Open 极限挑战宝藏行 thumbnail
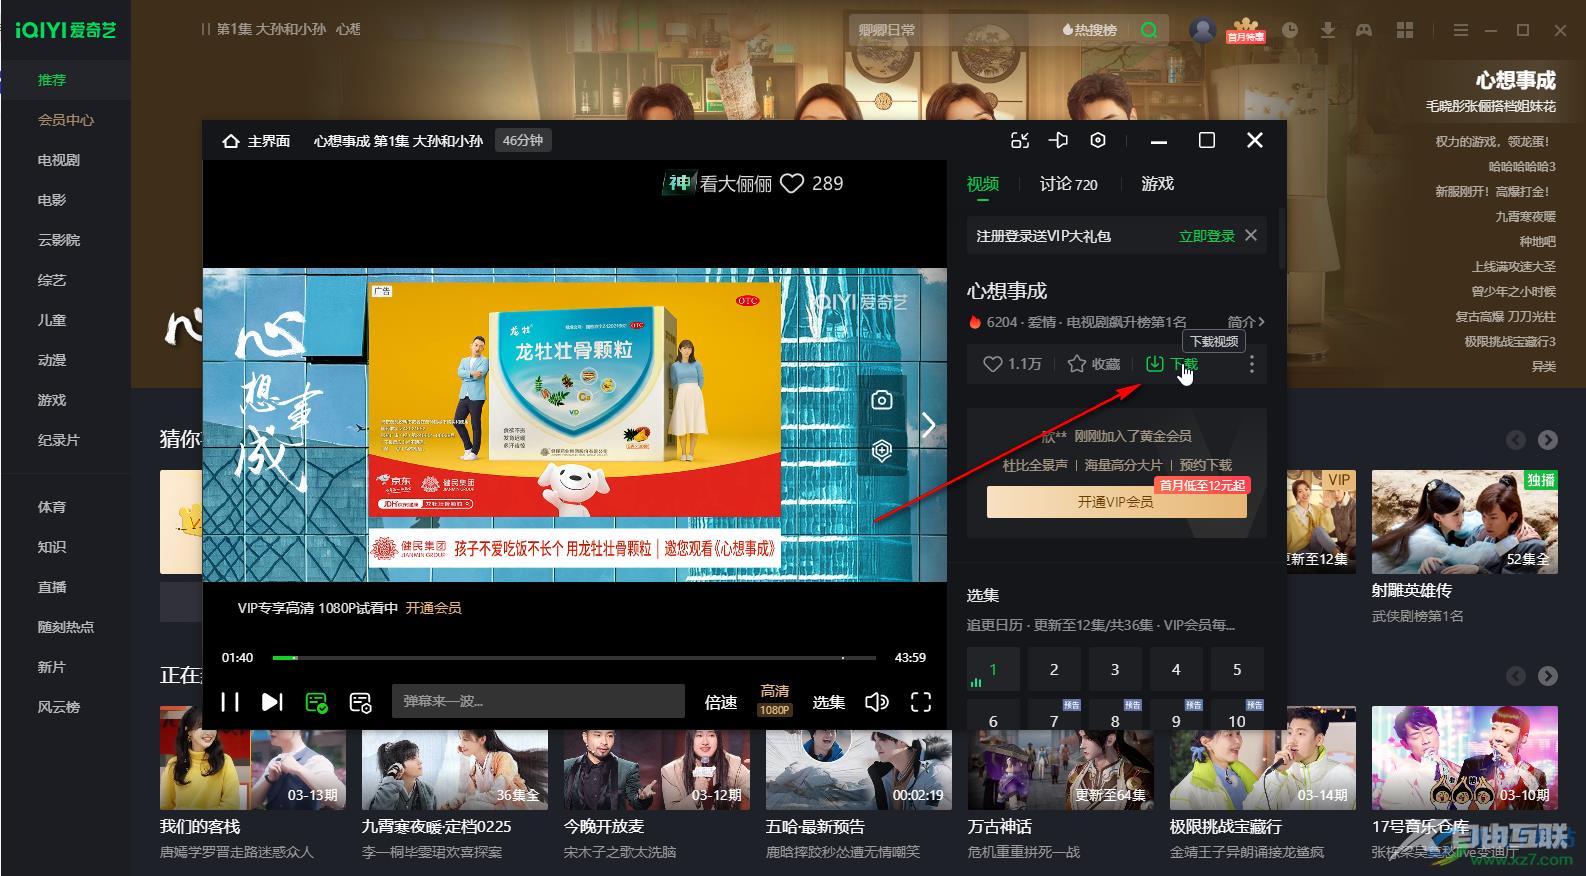This screenshot has width=1586, height=876. pos(1262,769)
